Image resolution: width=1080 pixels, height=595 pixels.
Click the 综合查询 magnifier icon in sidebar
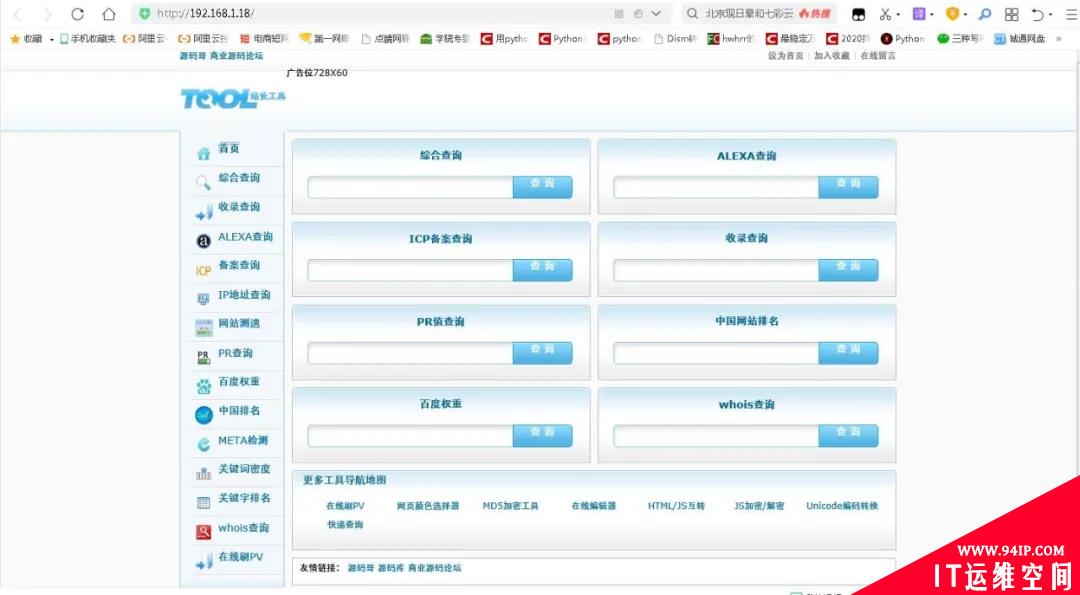(203, 182)
